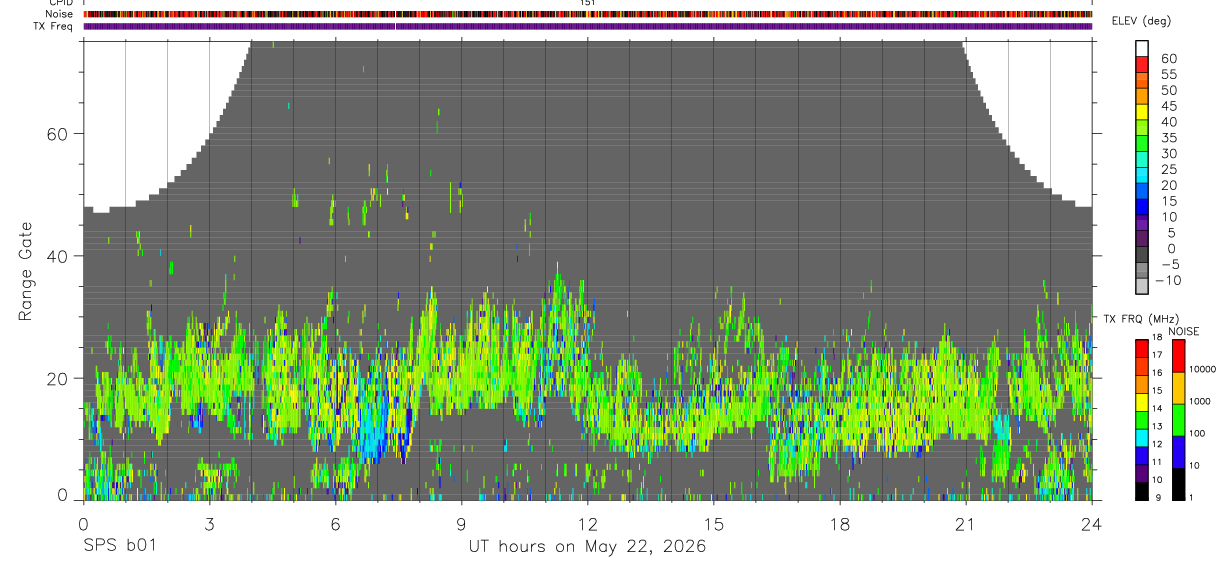Click the '11' label on the TX FRQ scale
The width and height of the screenshot is (1228, 567).
tap(1156, 462)
